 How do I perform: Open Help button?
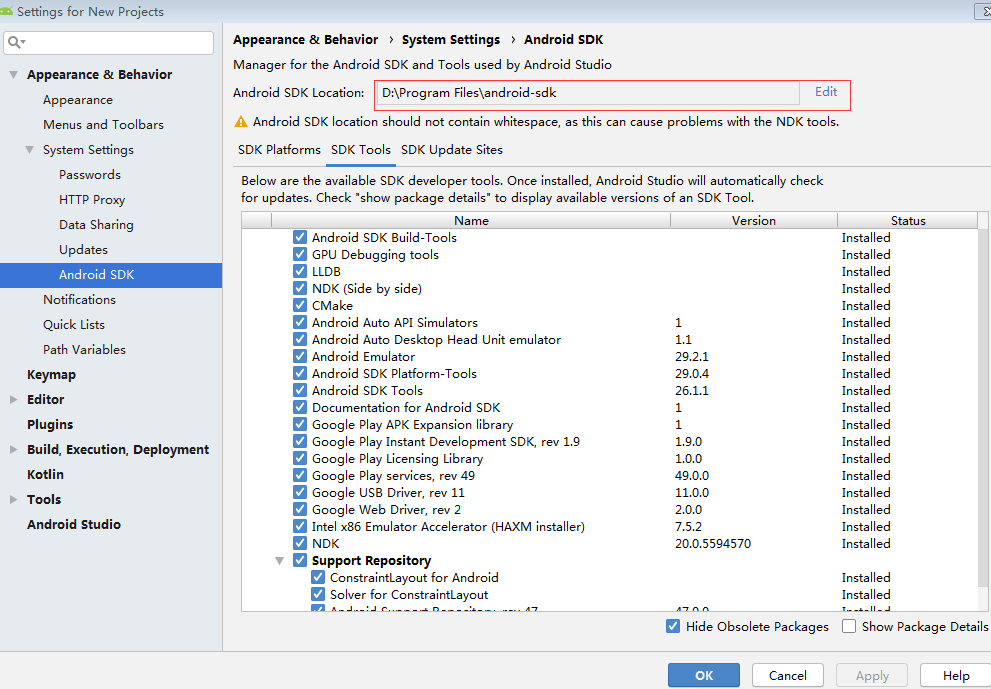pos(956,676)
